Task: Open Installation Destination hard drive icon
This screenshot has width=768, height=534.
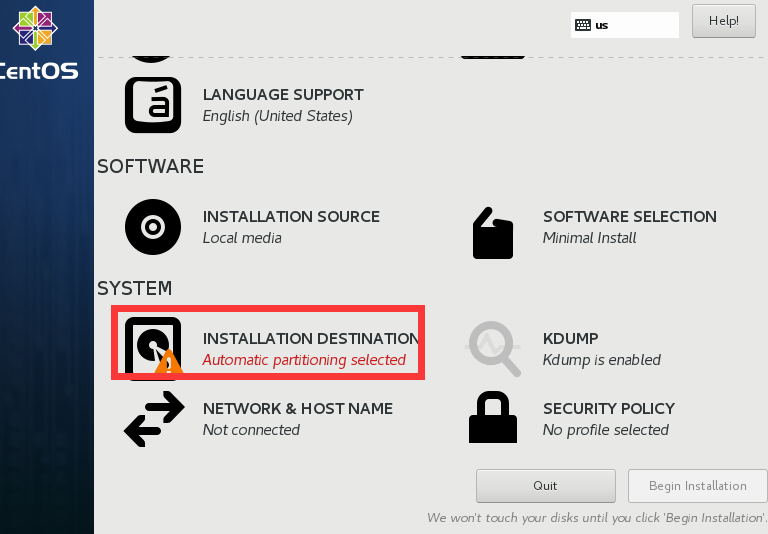Action: [151, 345]
